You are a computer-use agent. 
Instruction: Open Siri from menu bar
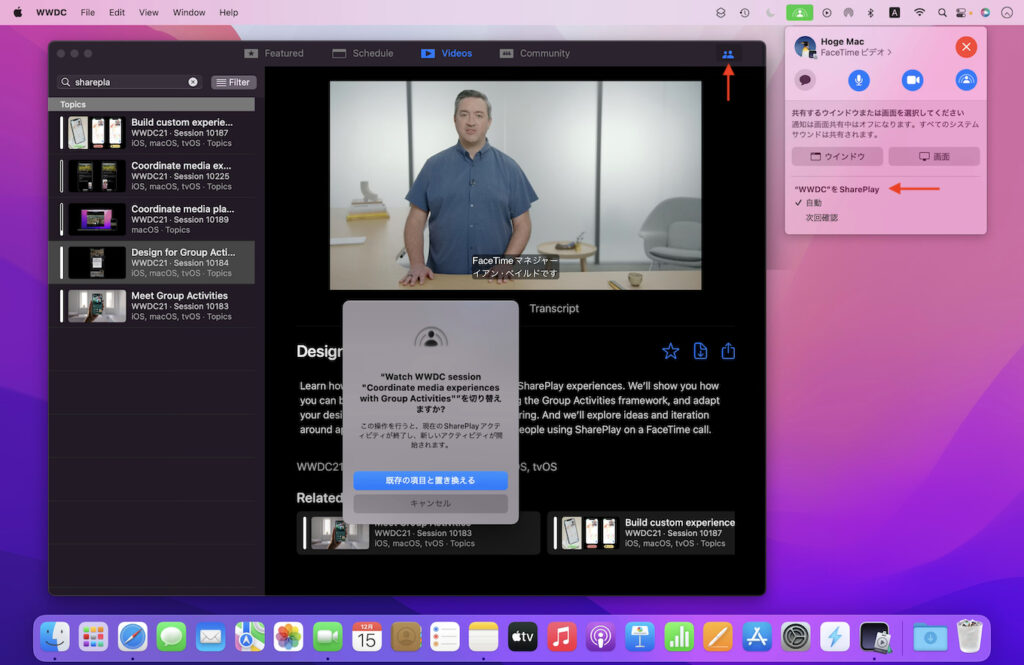pyautogui.click(x=985, y=12)
